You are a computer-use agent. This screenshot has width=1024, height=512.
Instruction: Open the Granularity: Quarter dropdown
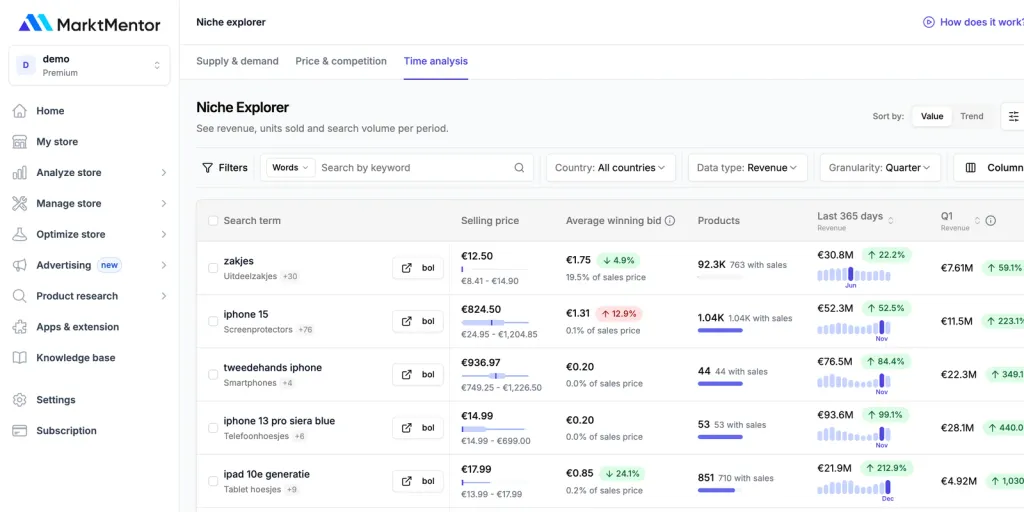(x=880, y=168)
